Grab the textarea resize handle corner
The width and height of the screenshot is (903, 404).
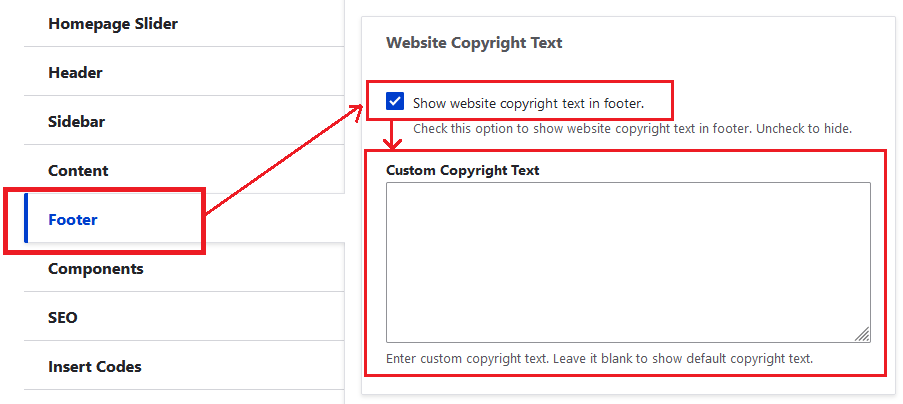(x=862, y=335)
